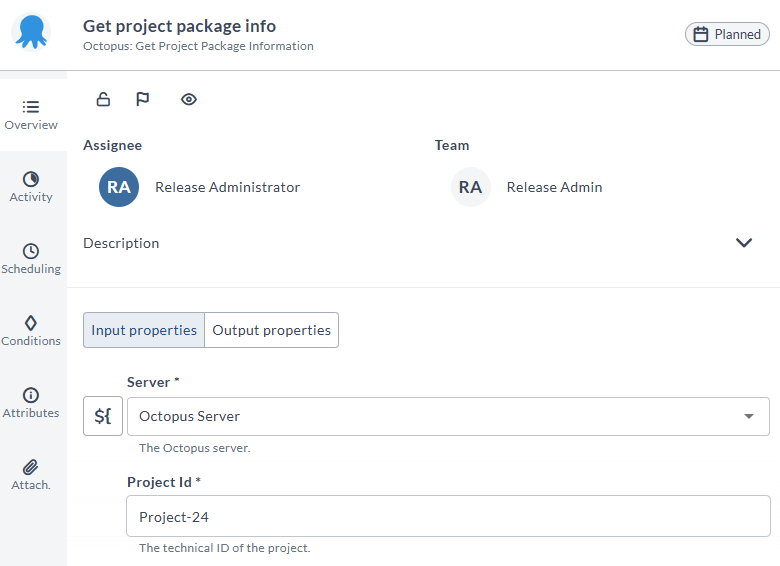
Task: Click the Server dropdown arrow
Action: tap(749, 416)
